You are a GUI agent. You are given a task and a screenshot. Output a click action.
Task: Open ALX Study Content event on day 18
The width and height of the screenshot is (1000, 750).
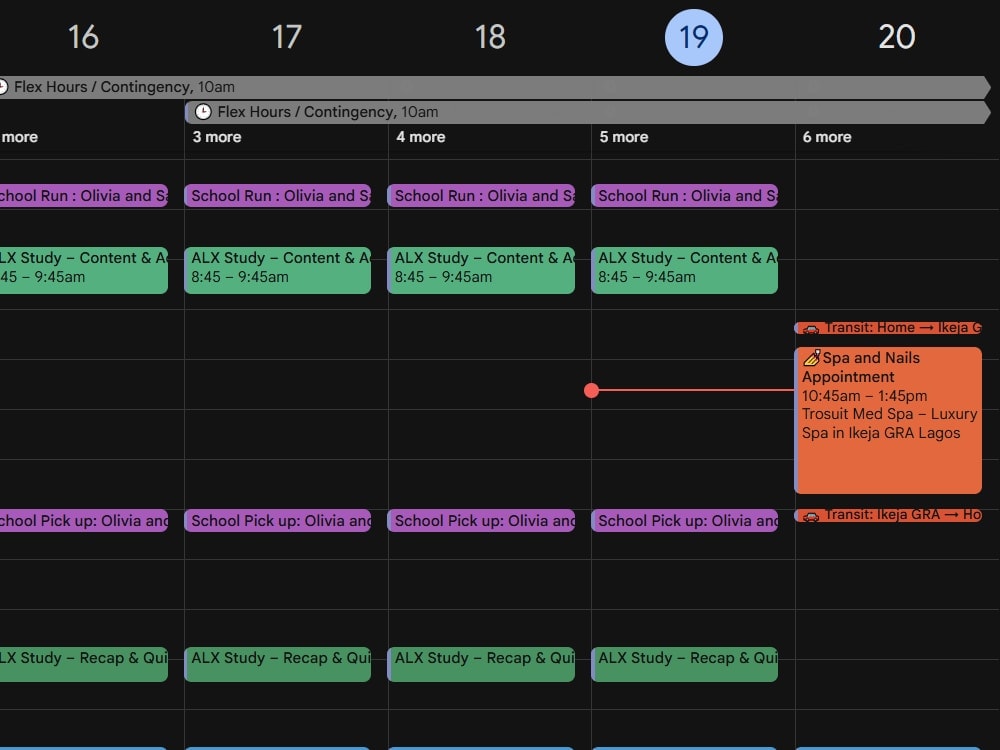point(481,270)
